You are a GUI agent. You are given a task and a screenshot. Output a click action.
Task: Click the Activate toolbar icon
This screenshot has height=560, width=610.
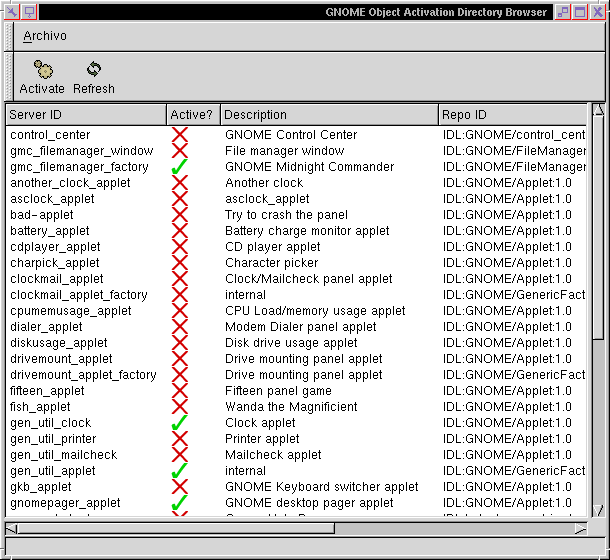(x=42, y=77)
